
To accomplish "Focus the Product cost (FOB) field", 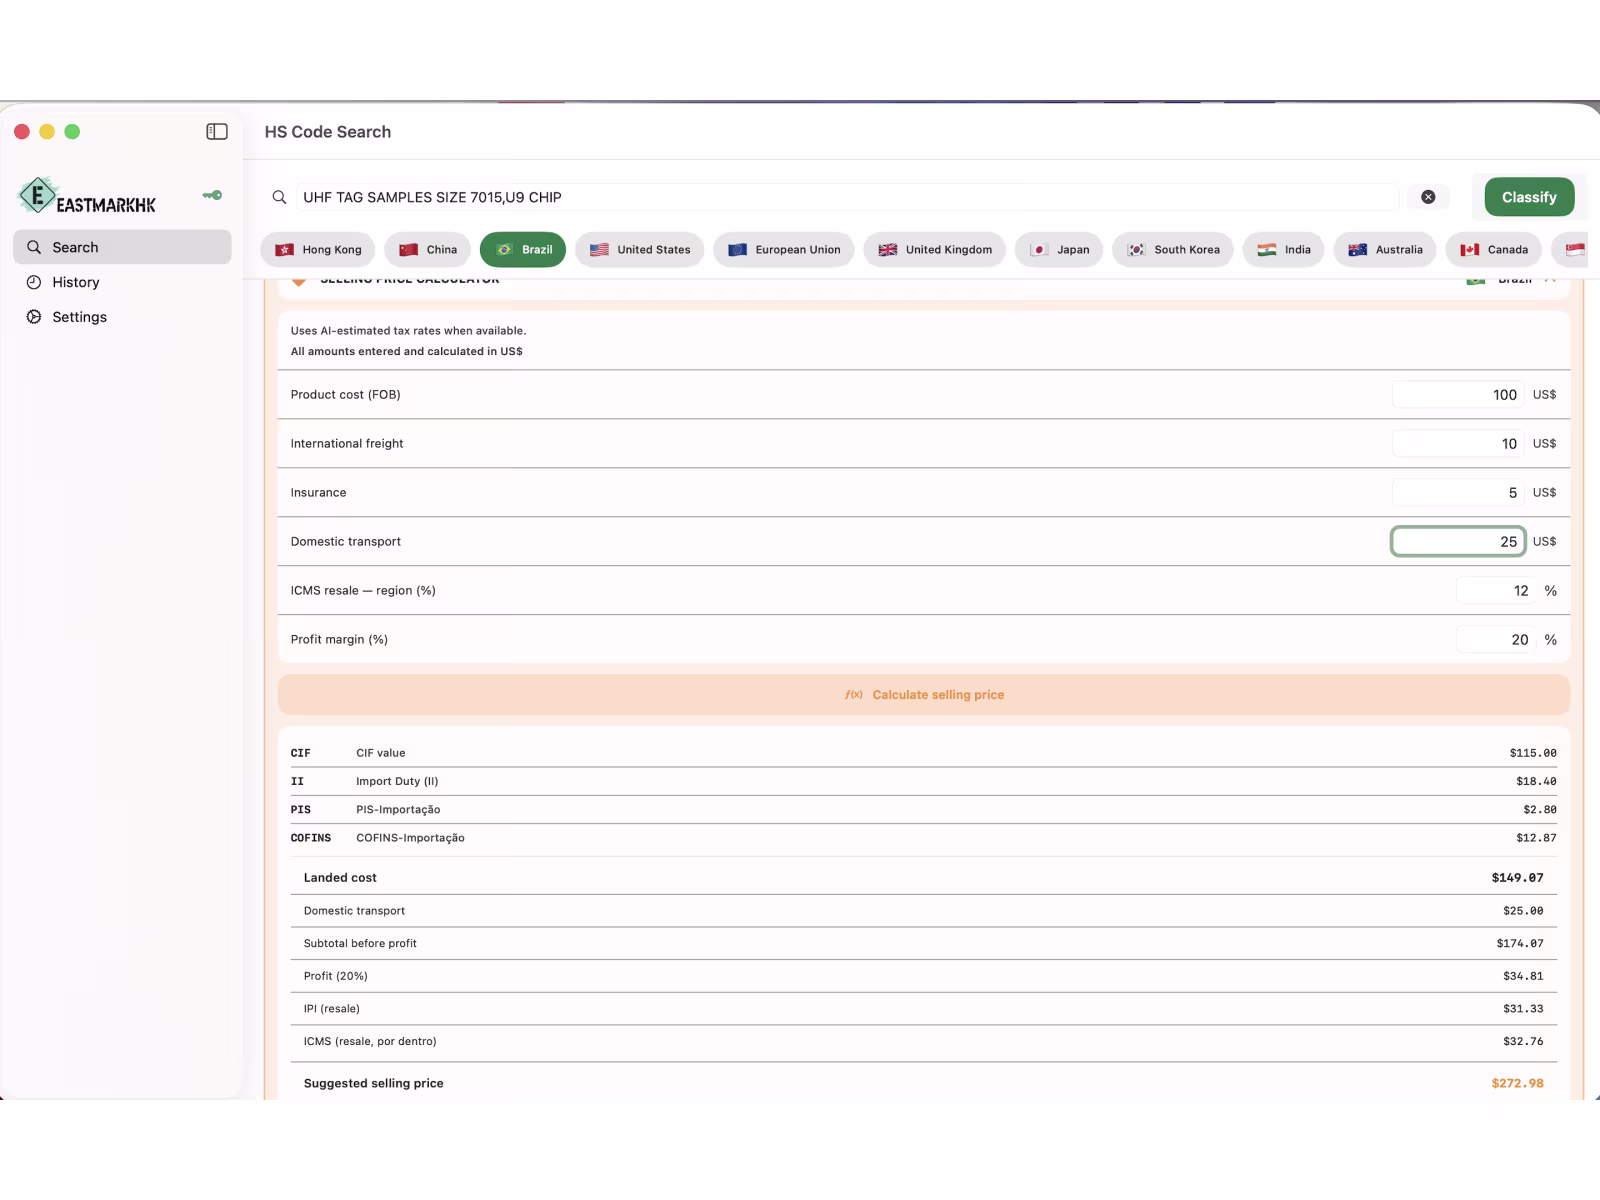I will click(1458, 395).
